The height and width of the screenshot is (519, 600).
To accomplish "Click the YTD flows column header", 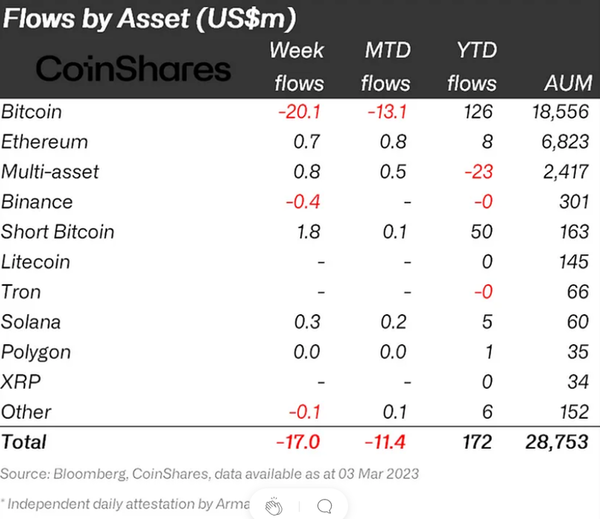I will (x=471, y=67).
